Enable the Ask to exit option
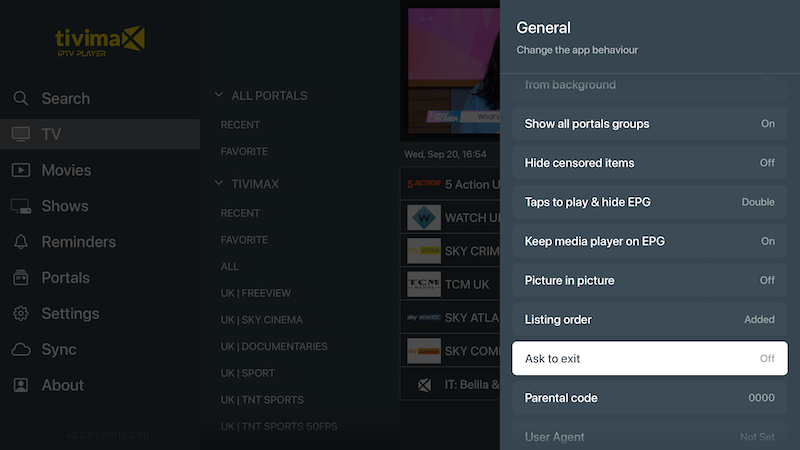 tap(649, 358)
